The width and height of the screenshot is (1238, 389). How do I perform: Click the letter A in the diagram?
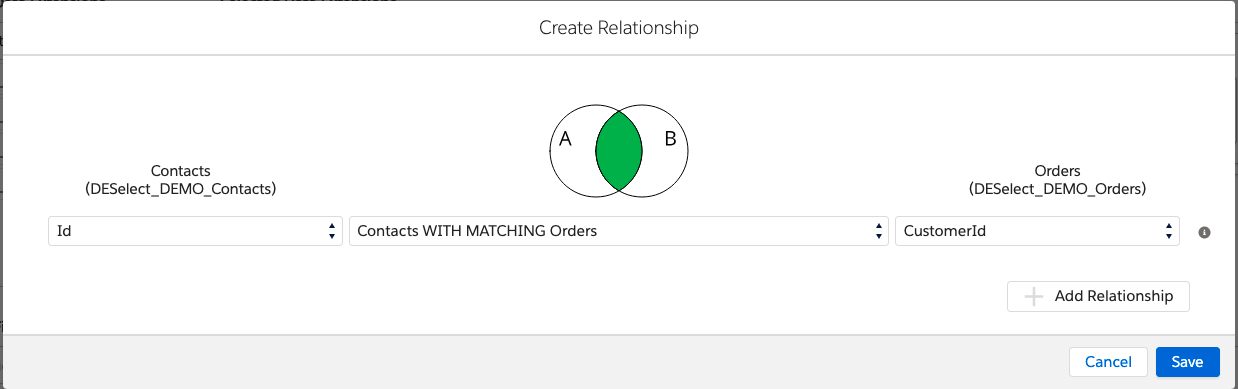pyautogui.click(x=565, y=140)
